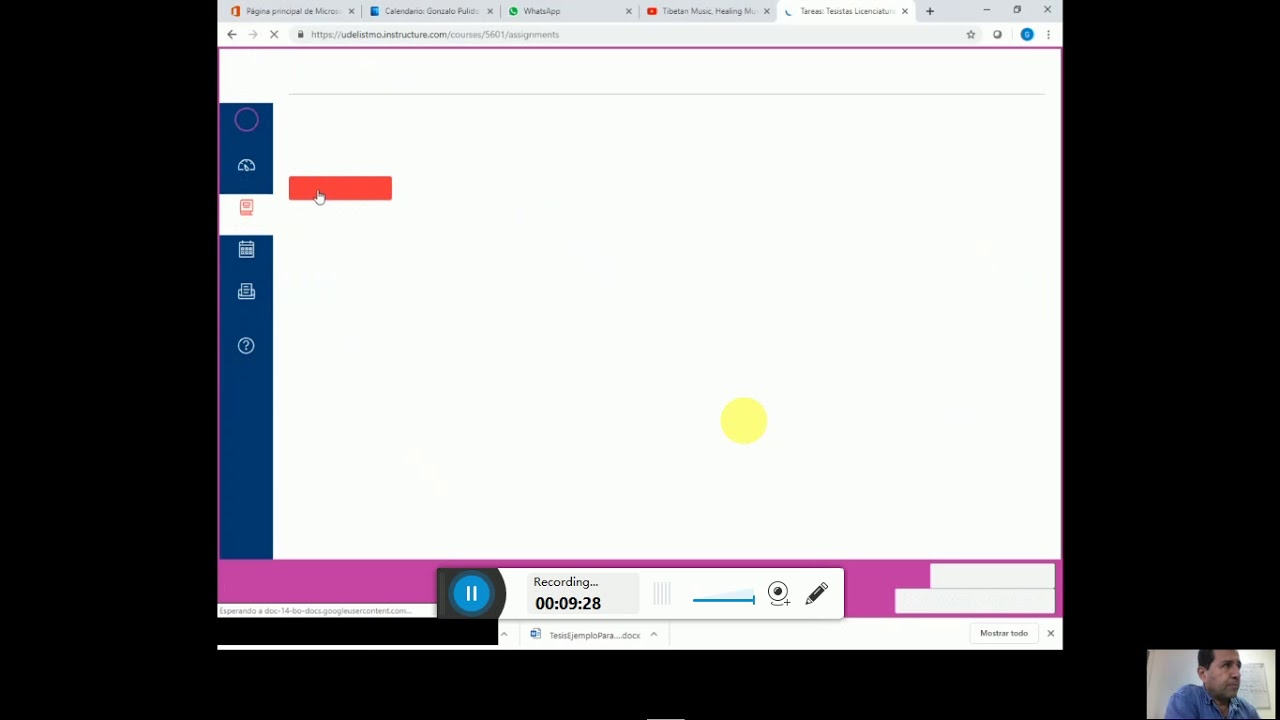Screen dimensions: 1280x720
Task: Expand options for TesisEjemploPara docx download
Action: coord(653,634)
